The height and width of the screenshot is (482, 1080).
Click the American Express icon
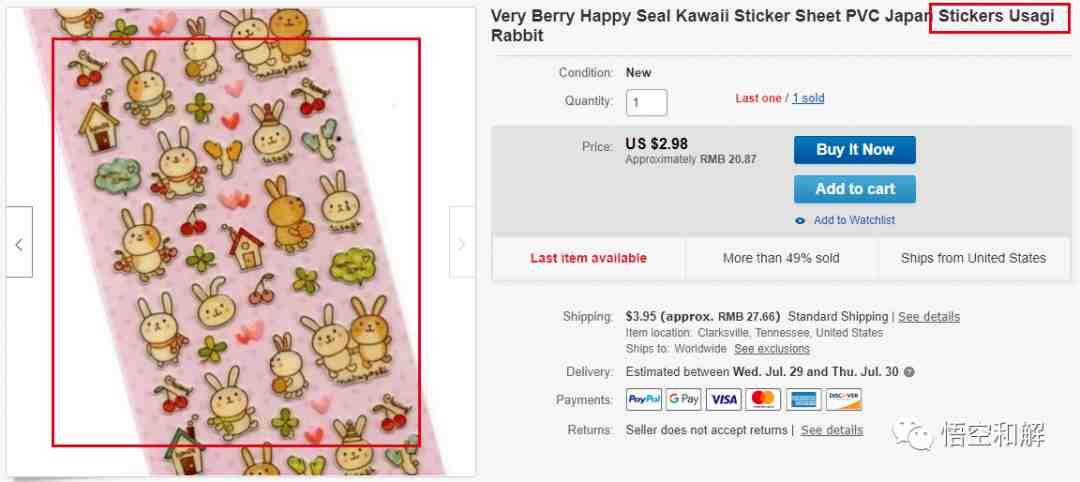(x=803, y=399)
